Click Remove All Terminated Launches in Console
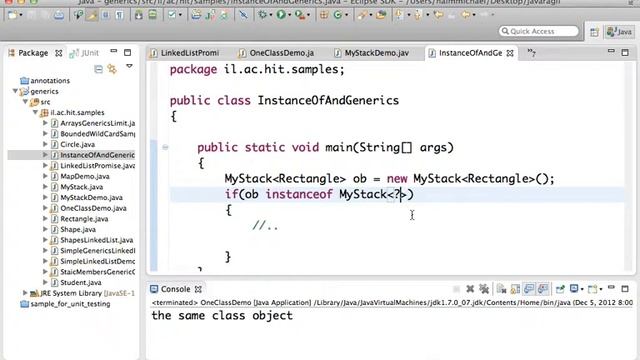This screenshot has width=640, height=360. 484,289
